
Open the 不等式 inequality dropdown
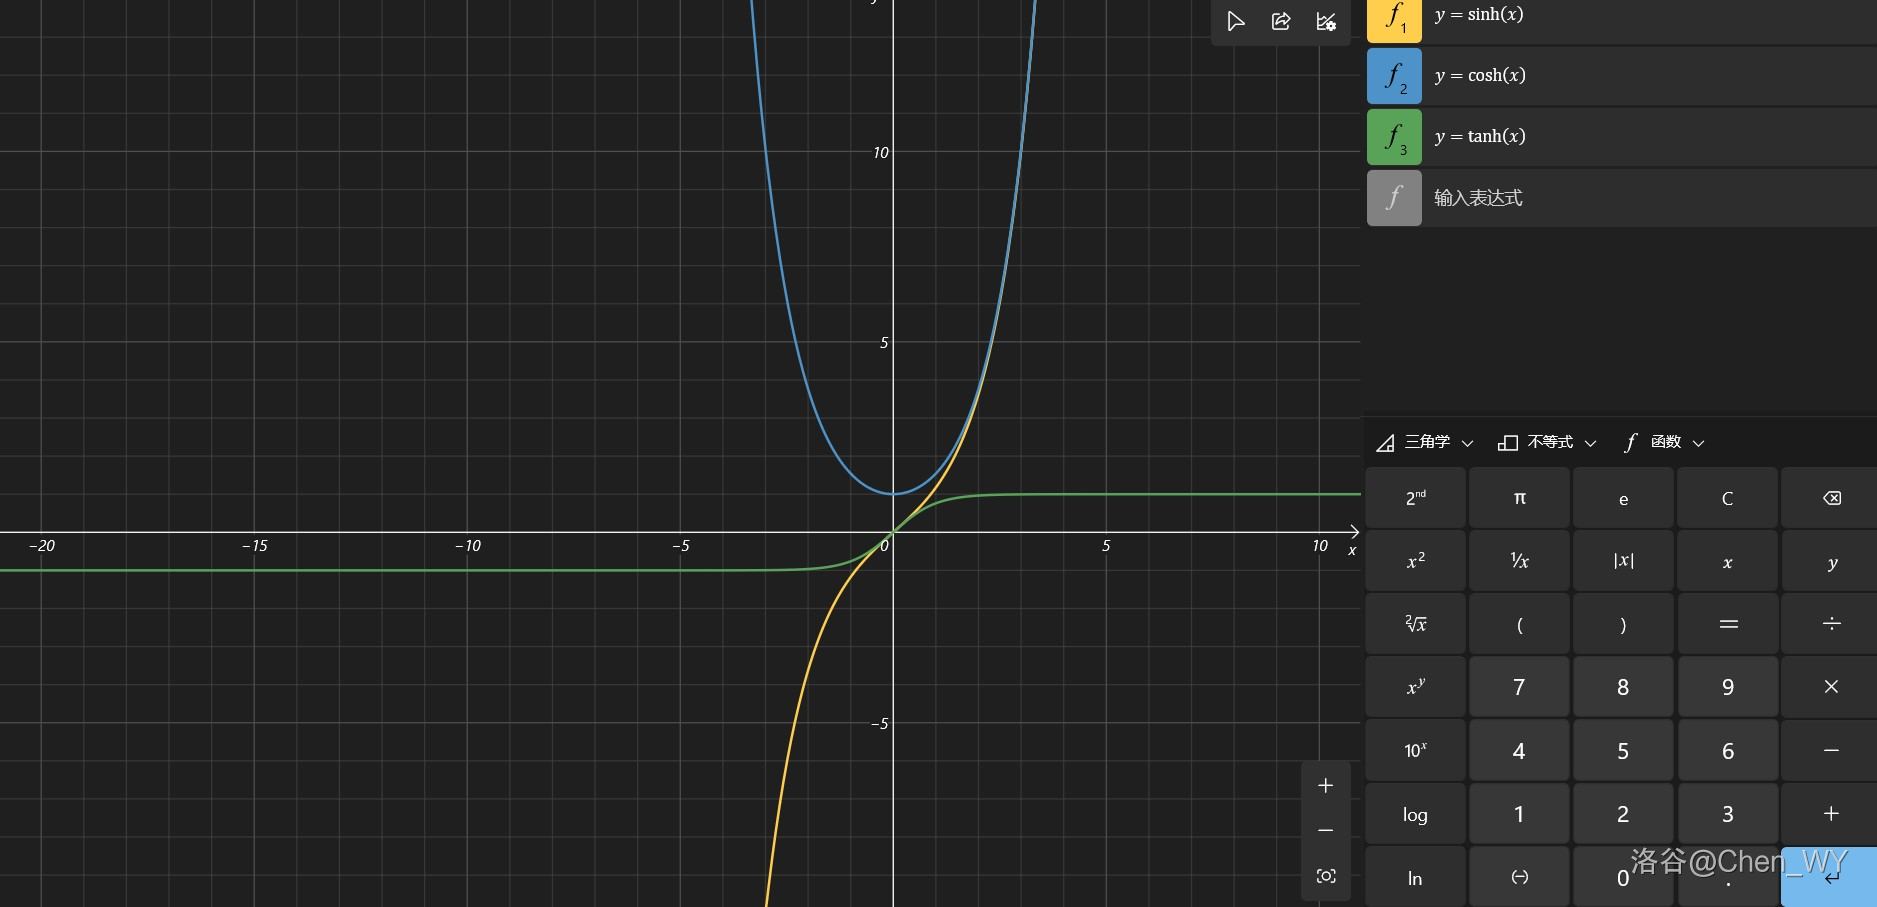coord(1547,442)
